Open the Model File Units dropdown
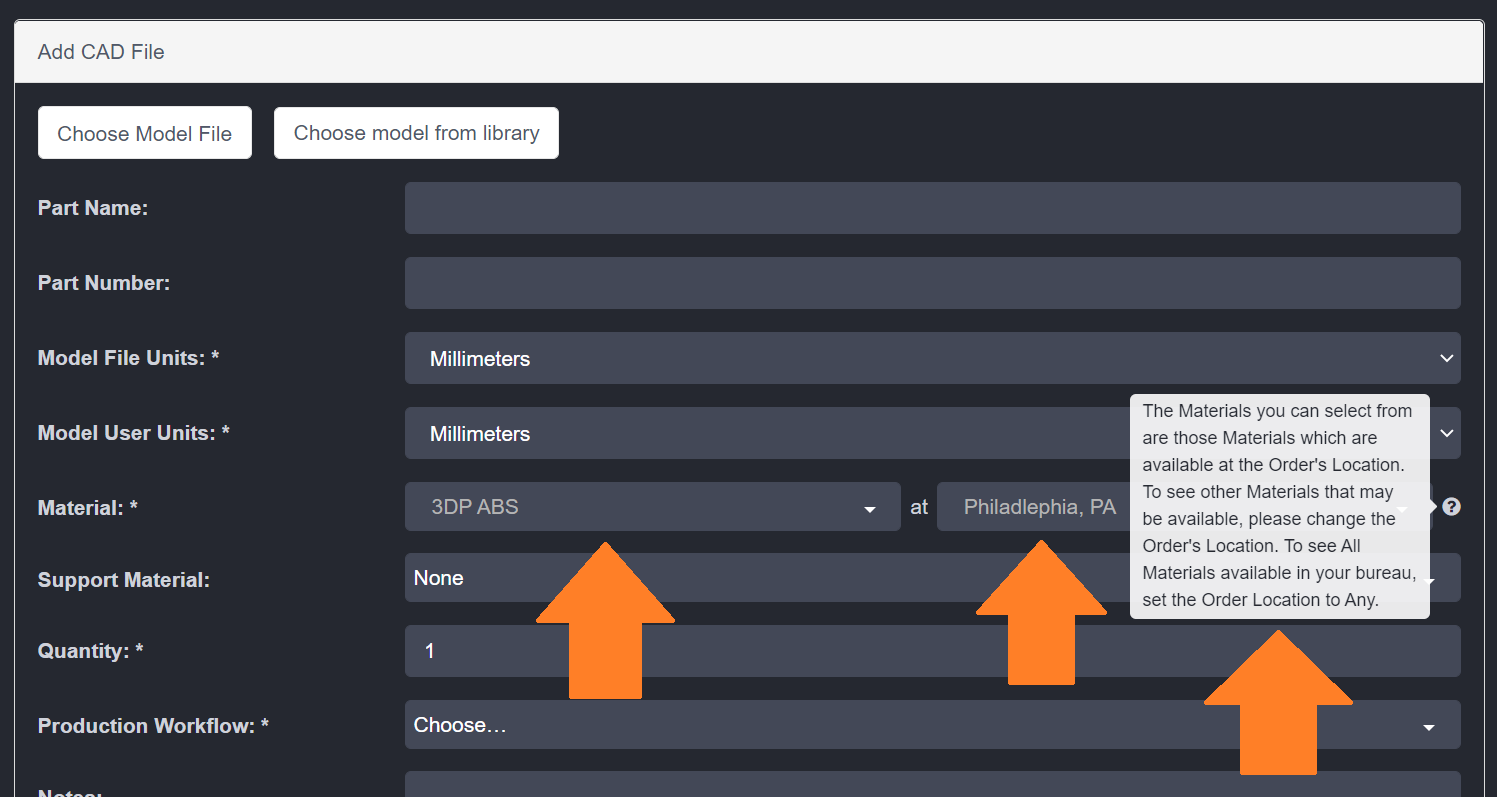Screen dimensions: 1497x797 click(932, 358)
